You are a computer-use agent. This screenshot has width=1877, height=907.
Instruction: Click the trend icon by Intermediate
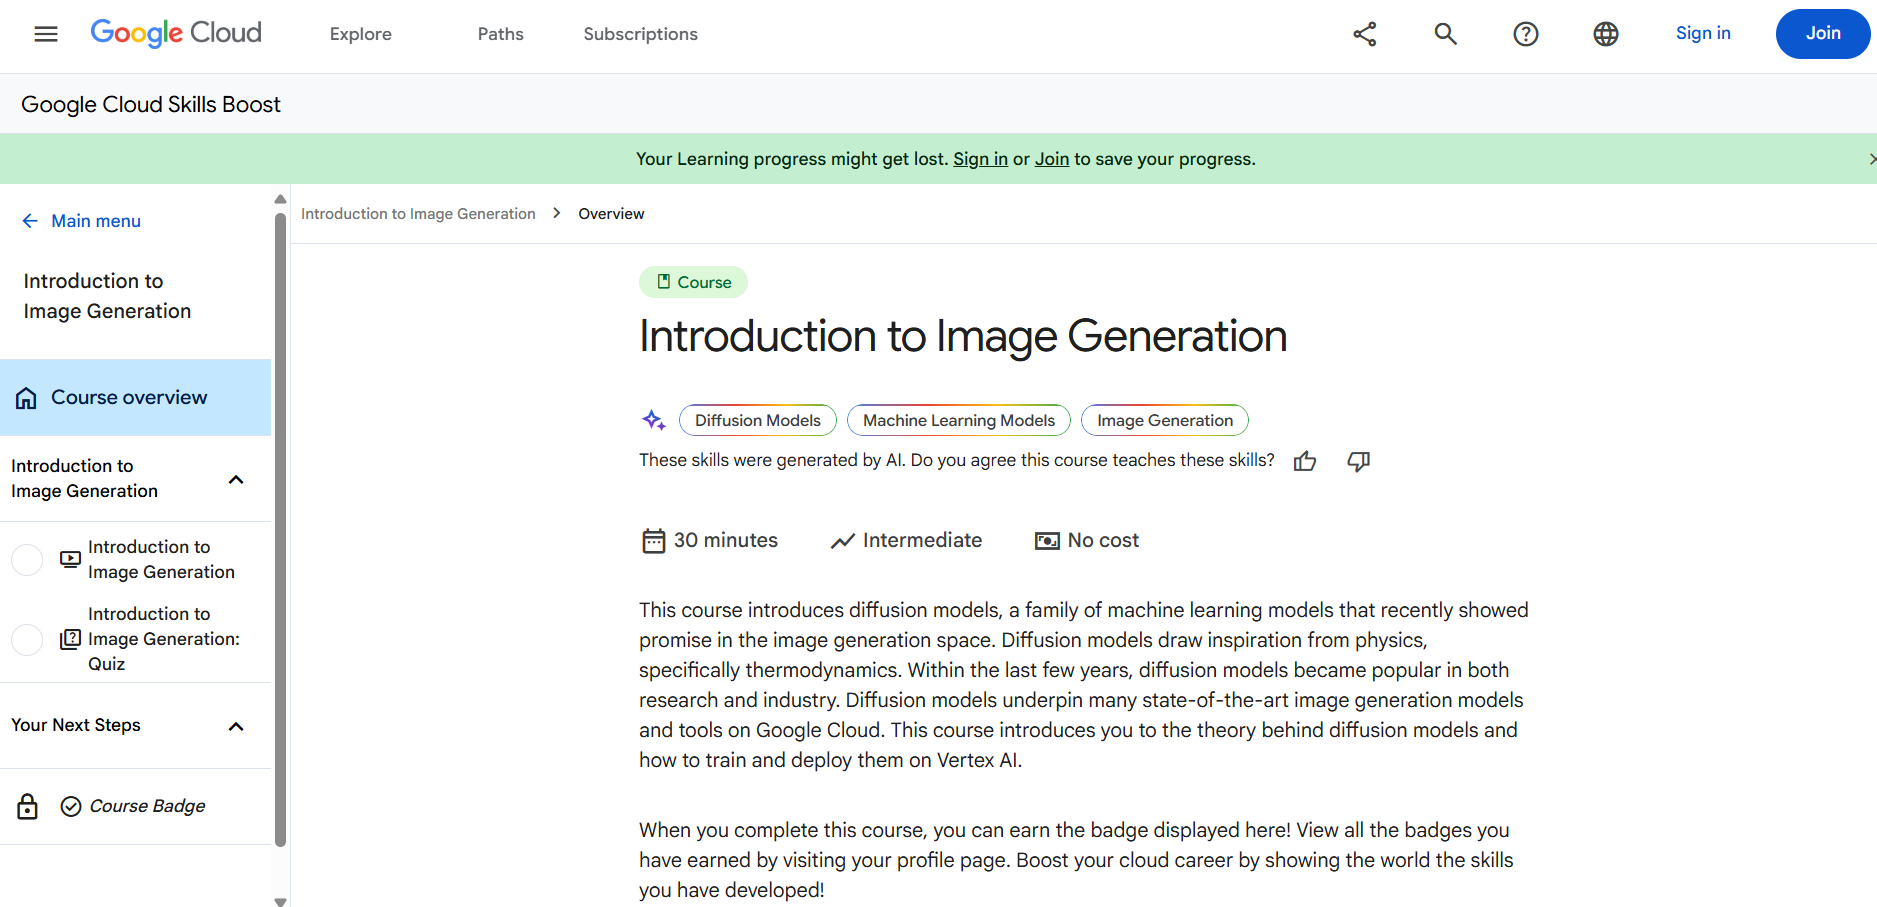click(843, 541)
